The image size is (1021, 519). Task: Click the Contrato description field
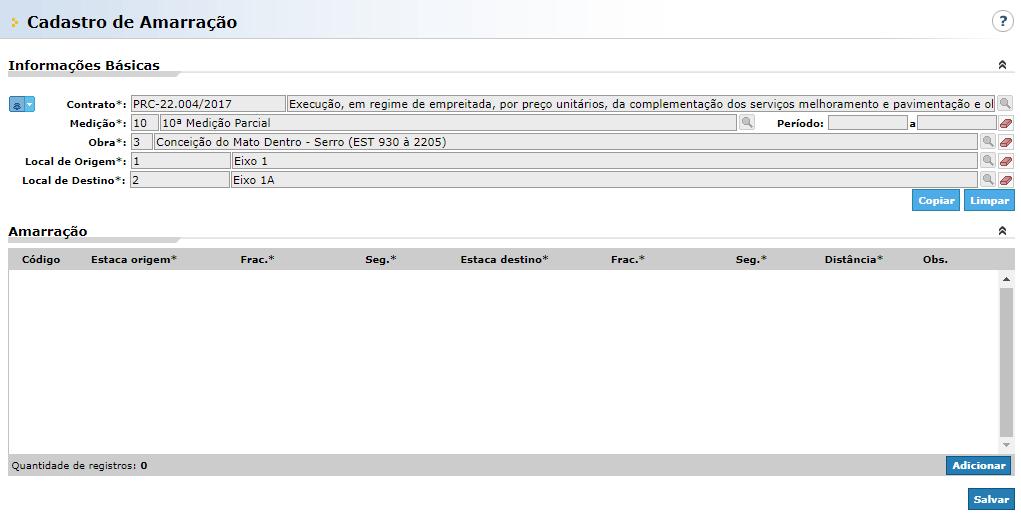pyautogui.click(x=641, y=104)
